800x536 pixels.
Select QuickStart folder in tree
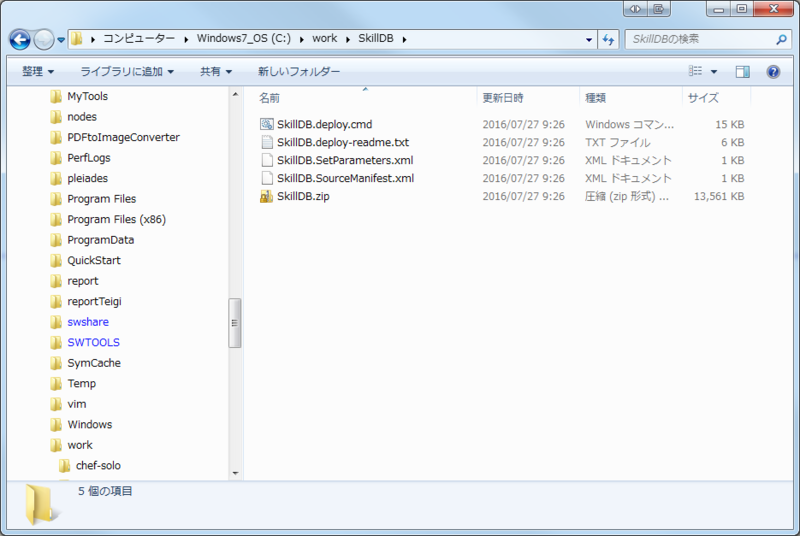(x=94, y=261)
